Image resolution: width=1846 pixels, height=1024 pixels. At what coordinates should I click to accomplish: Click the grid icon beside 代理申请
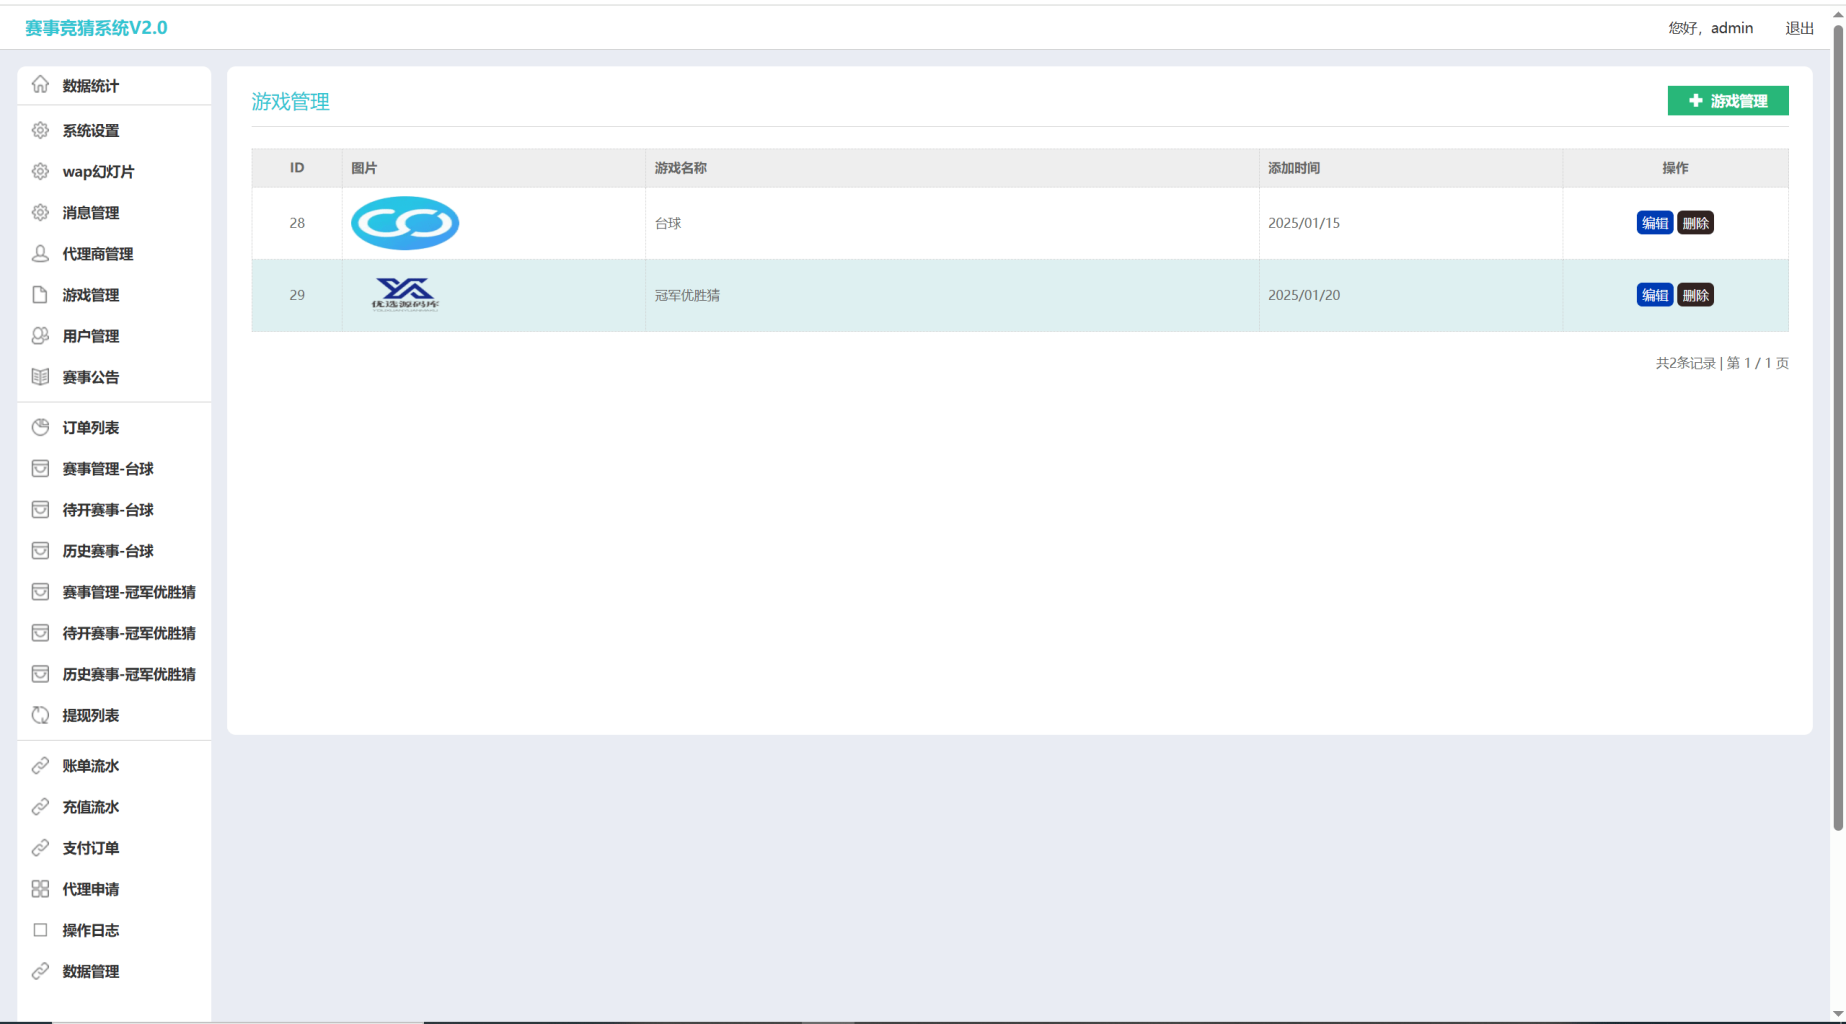click(x=40, y=889)
